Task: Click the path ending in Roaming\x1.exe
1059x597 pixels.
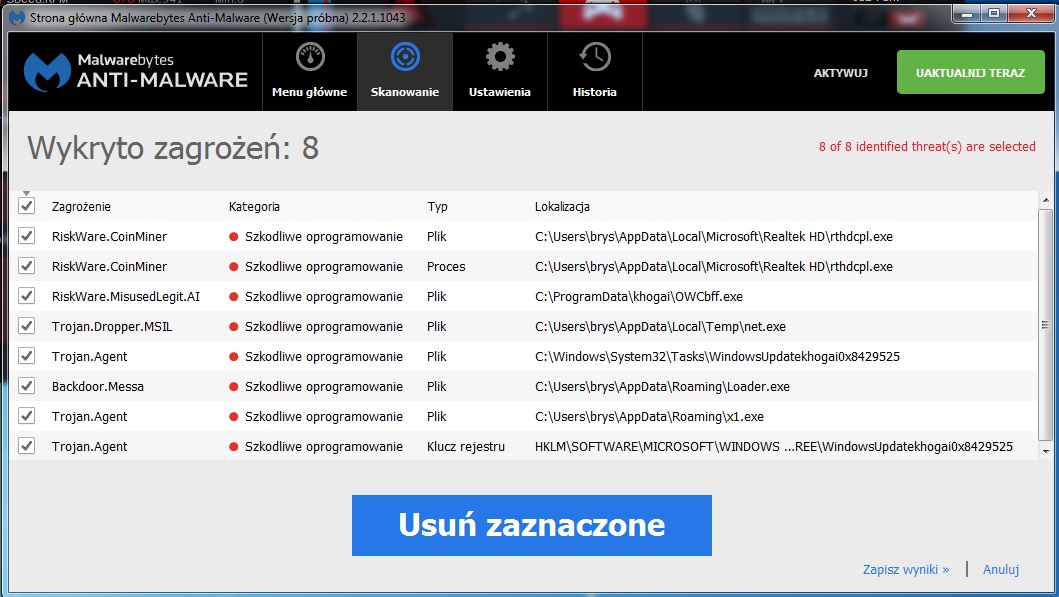Action: click(x=649, y=417)
